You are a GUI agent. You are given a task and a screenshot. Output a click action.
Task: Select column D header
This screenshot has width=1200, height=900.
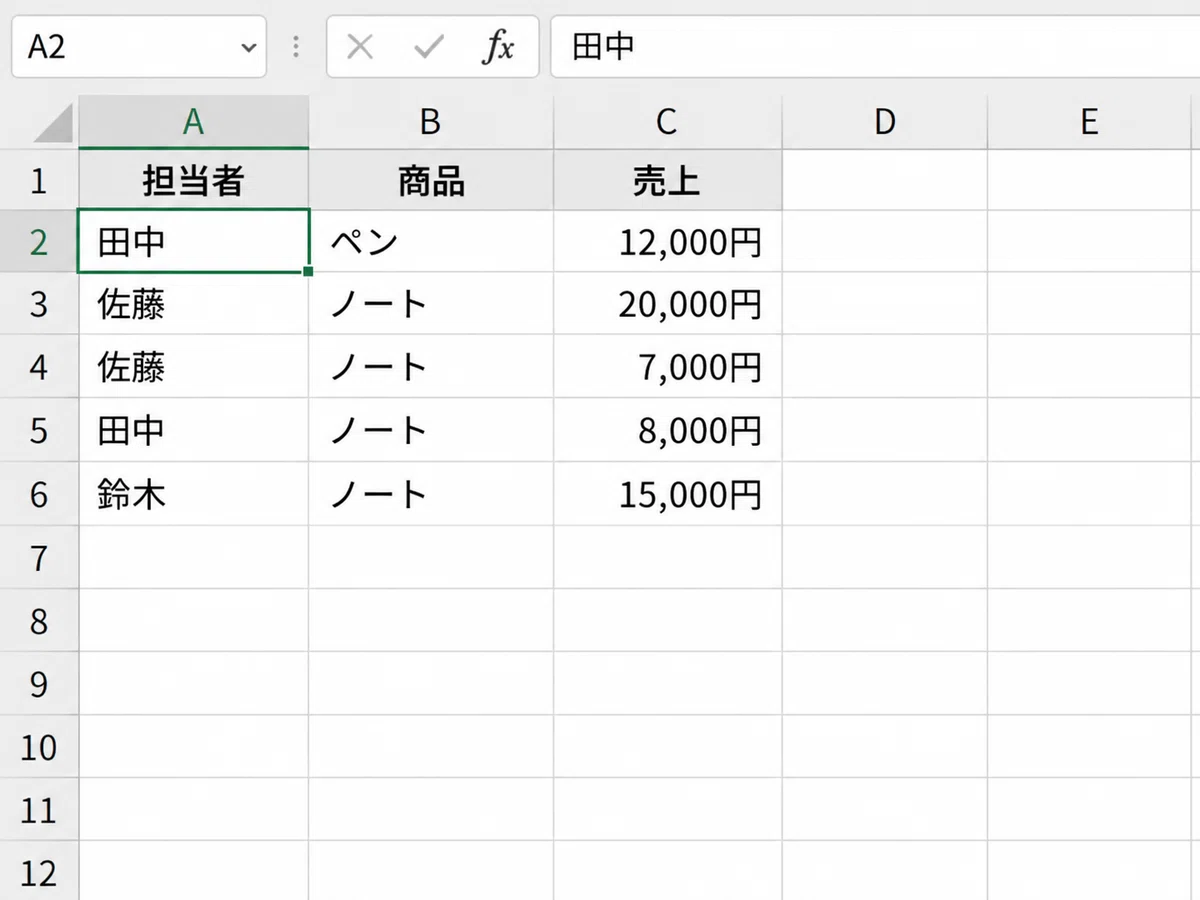point(885,122)
